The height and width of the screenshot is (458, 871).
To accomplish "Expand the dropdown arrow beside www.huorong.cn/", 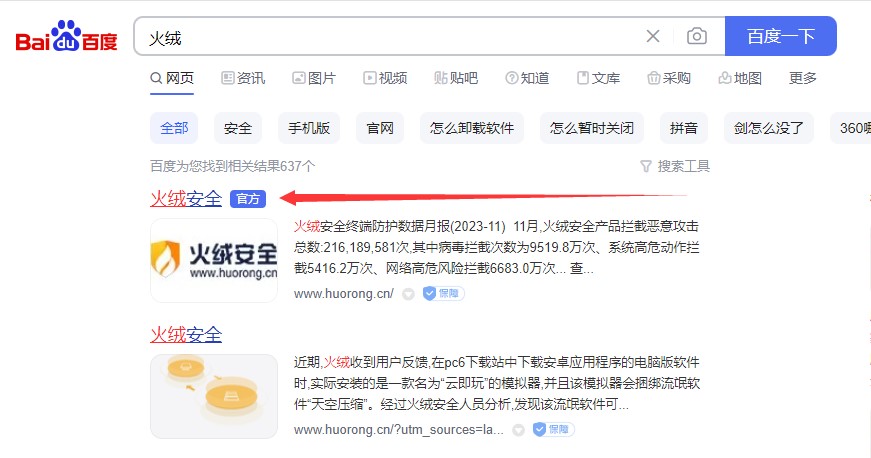I will [408, 294].
